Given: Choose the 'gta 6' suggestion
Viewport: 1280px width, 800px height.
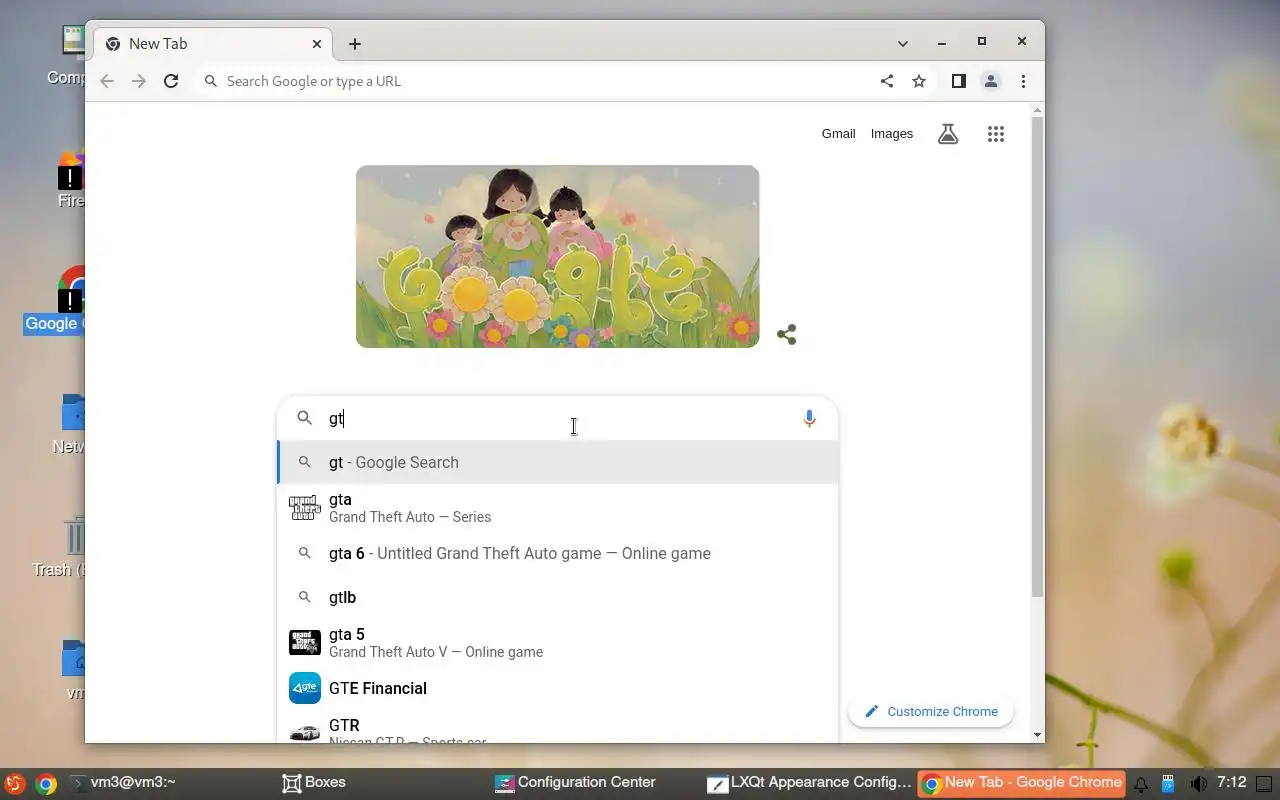Looking at the screenshot, I should (557, 553).
